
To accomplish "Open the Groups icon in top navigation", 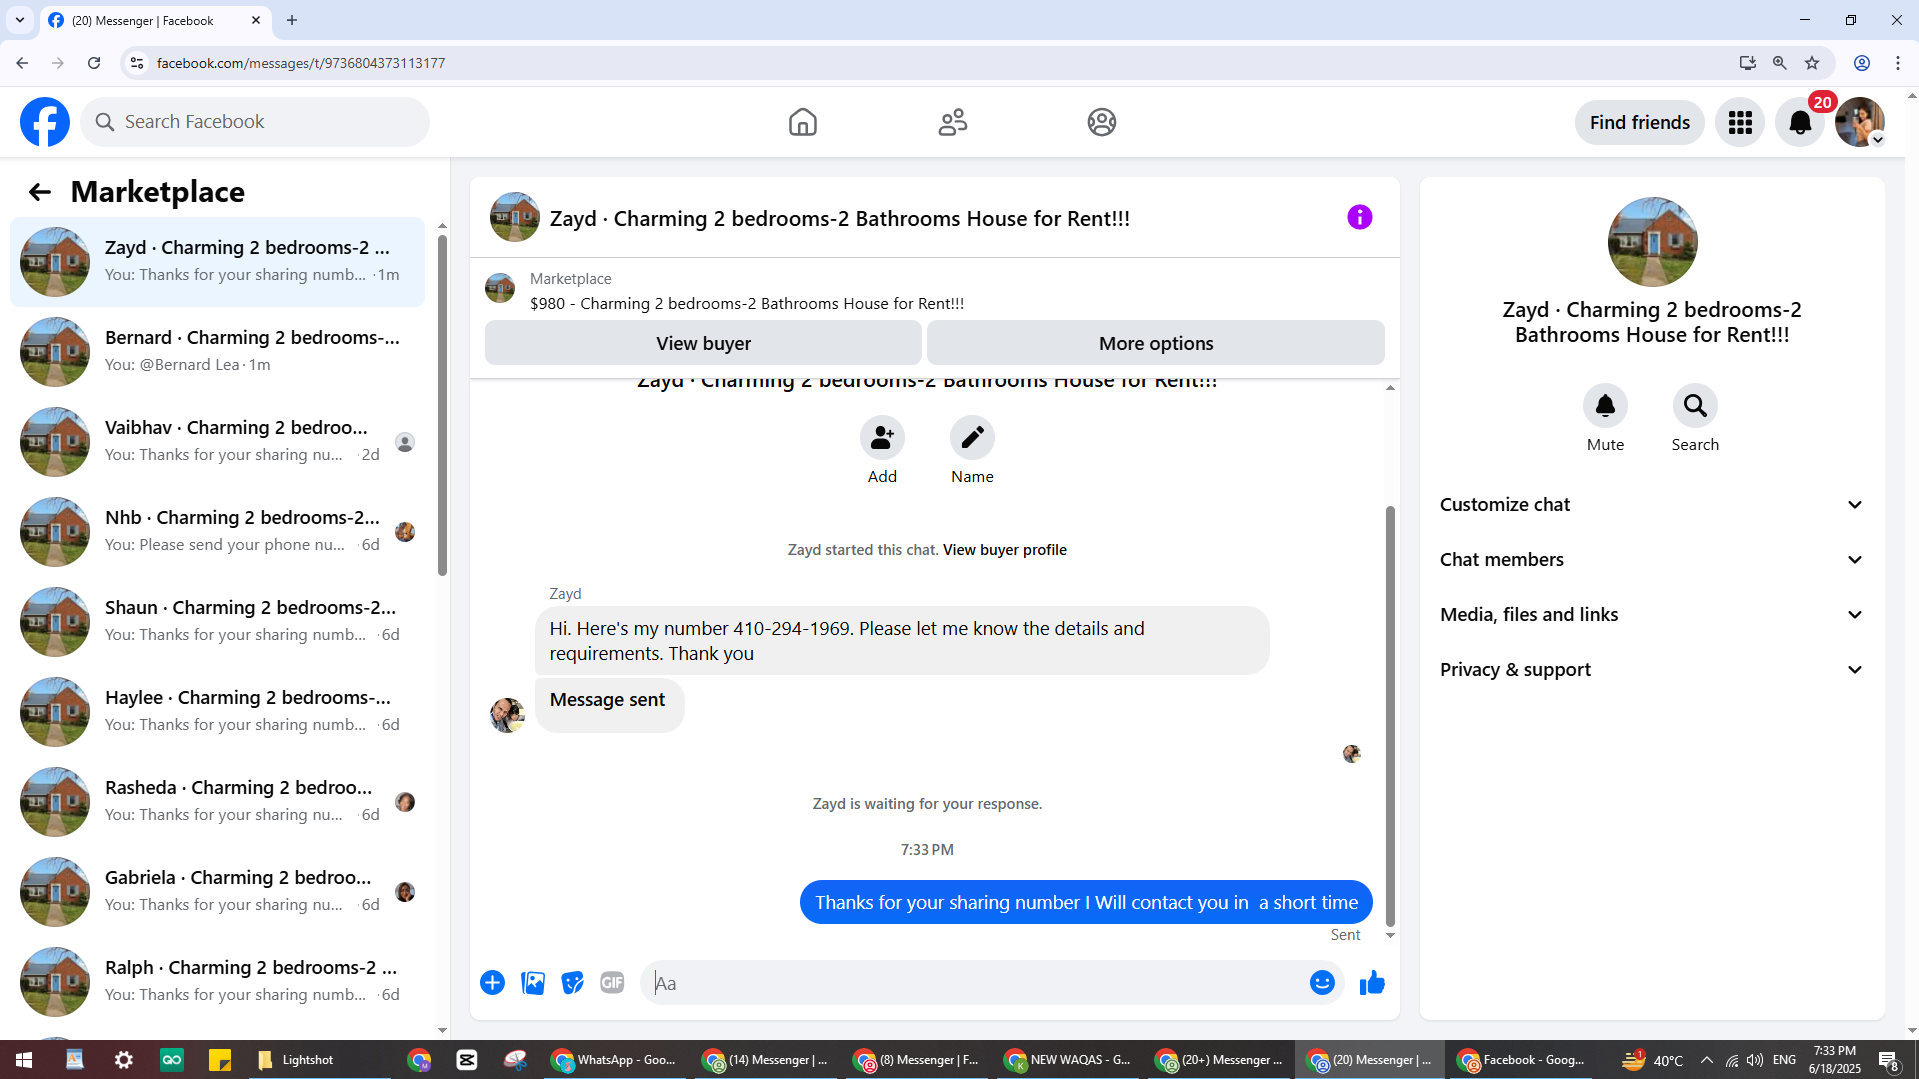I will (1101, 122).
